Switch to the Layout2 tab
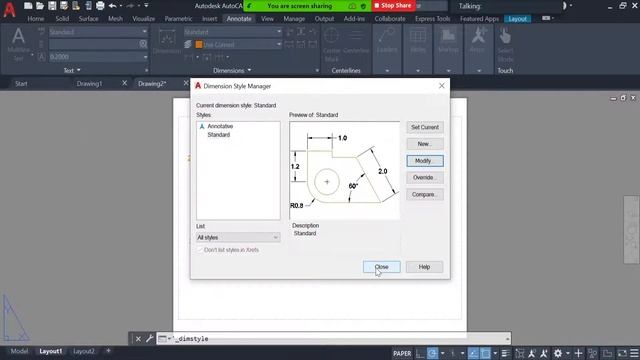640x360 pixels. point(84,351)
